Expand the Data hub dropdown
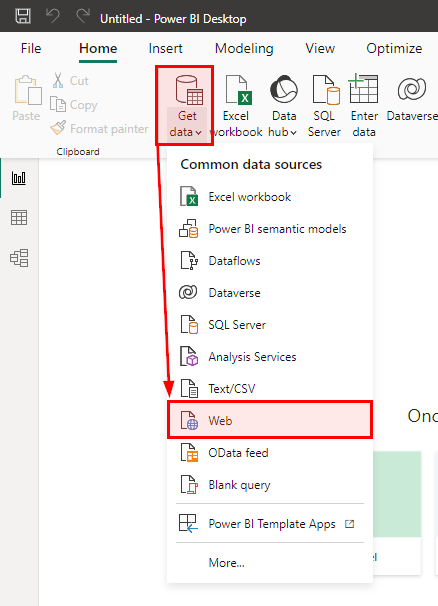This screenshot has width=438, height=606. [283, 106]
